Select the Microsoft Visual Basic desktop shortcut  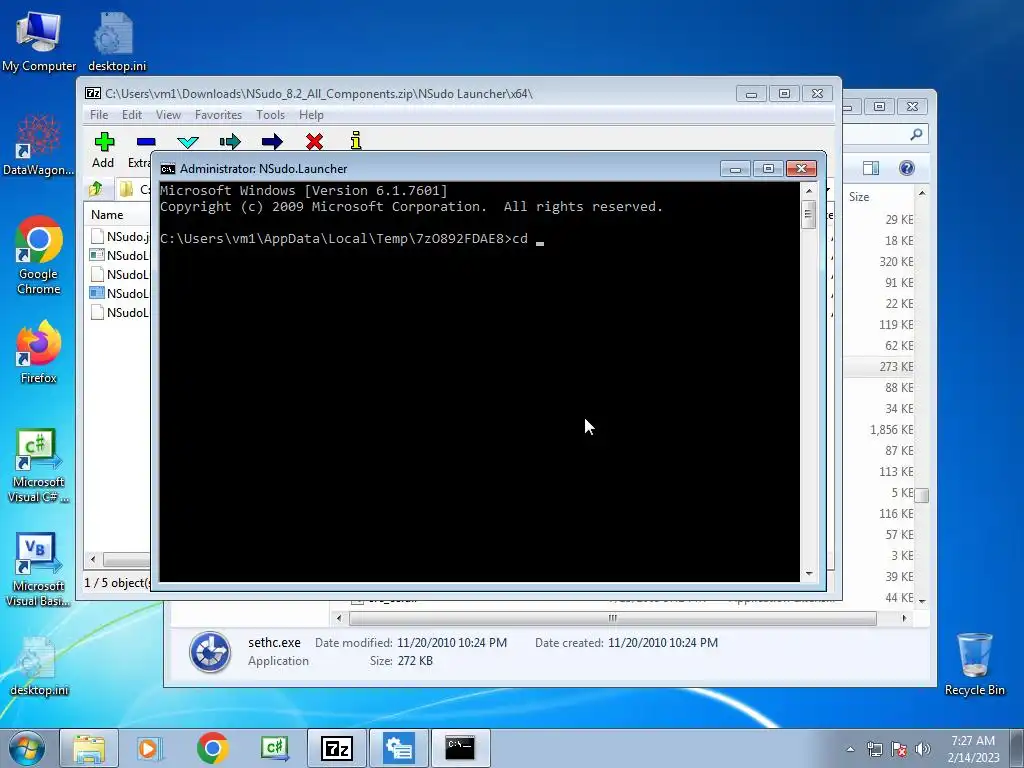pos(39,570)
